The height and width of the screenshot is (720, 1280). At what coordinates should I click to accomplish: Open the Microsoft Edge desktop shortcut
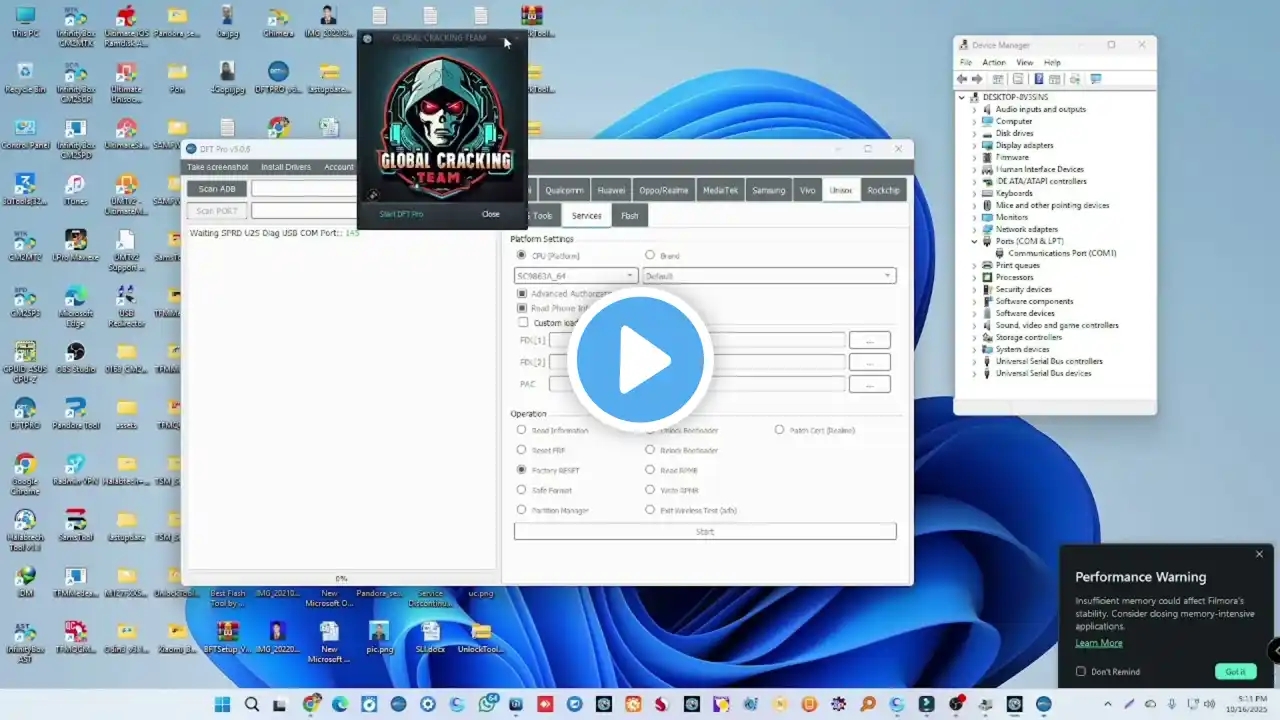(x=75, y=298)
